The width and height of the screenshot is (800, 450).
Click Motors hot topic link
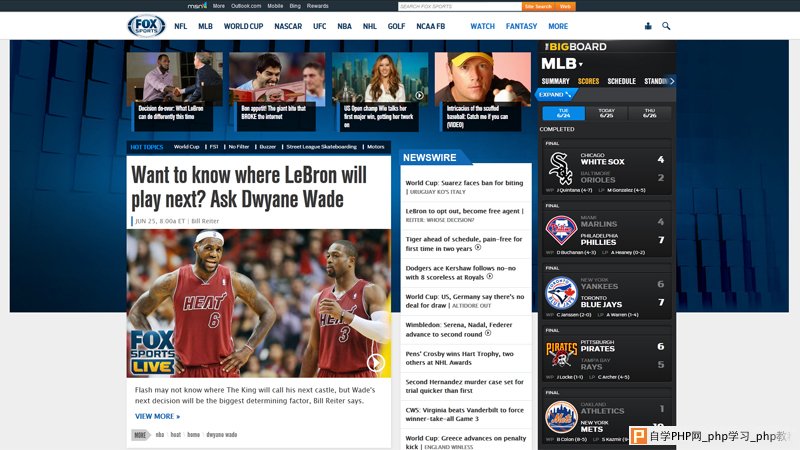pos(376,146)
